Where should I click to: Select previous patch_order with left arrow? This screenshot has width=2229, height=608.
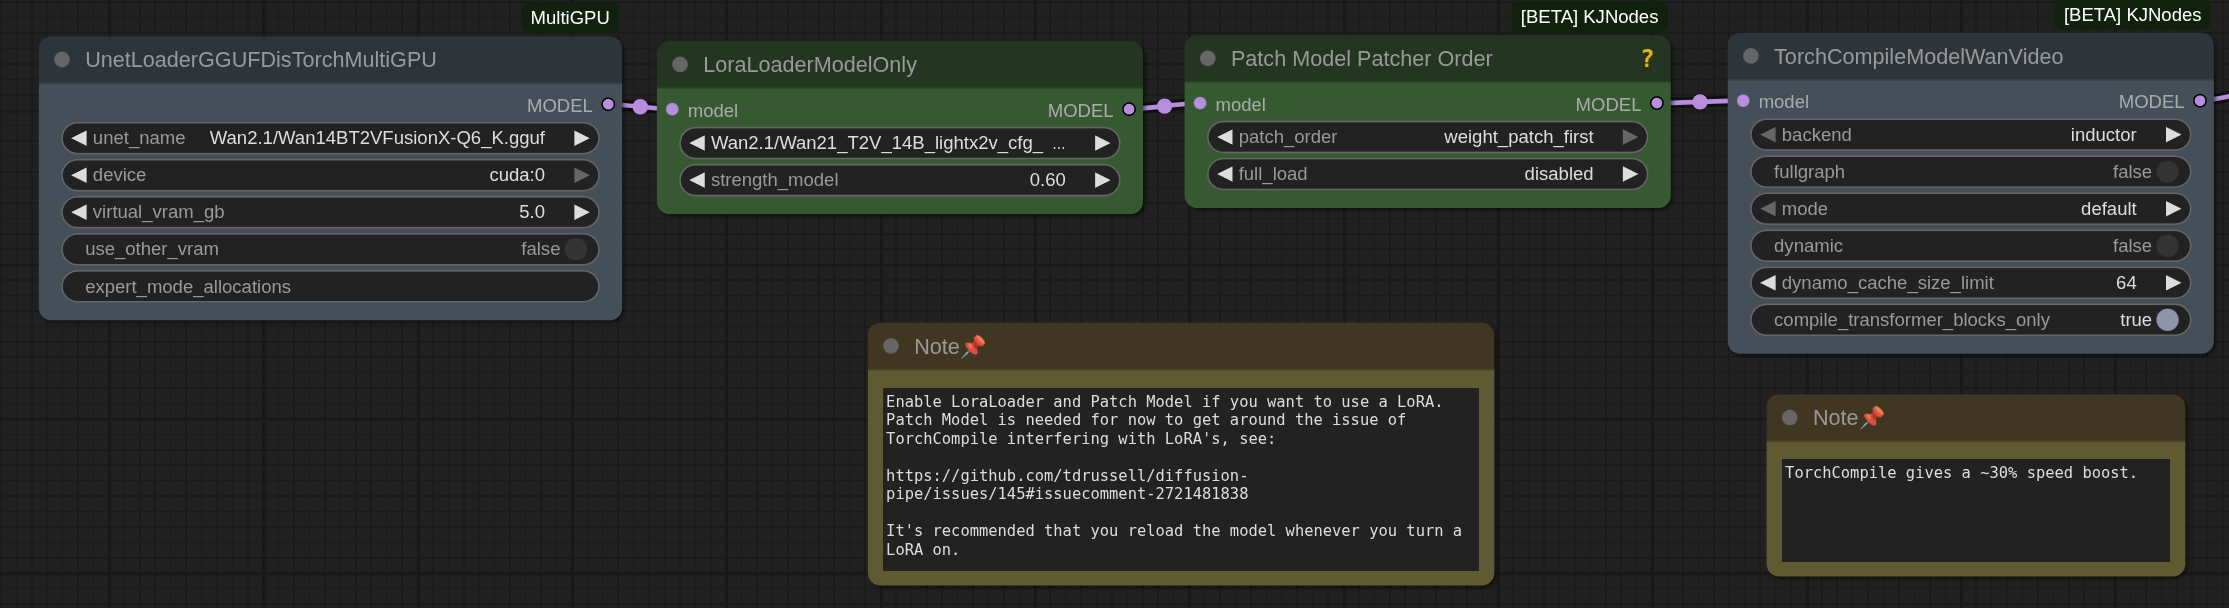pos(1225,137)
